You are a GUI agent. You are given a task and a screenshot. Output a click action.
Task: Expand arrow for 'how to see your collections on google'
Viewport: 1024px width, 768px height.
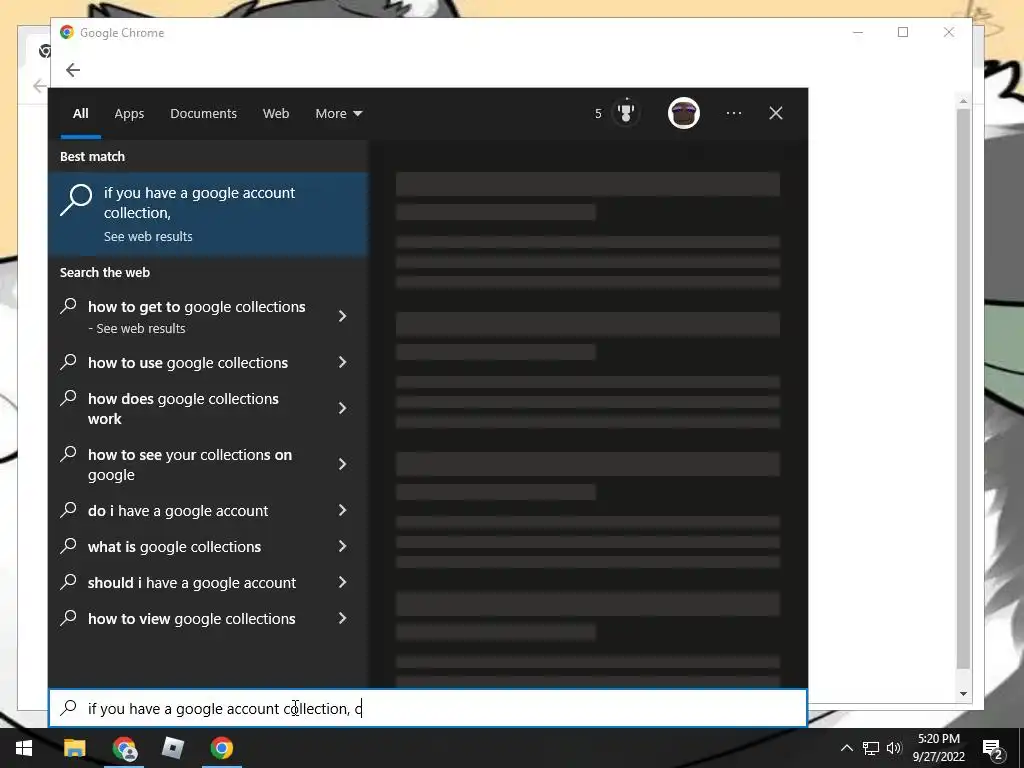point(342,464)
